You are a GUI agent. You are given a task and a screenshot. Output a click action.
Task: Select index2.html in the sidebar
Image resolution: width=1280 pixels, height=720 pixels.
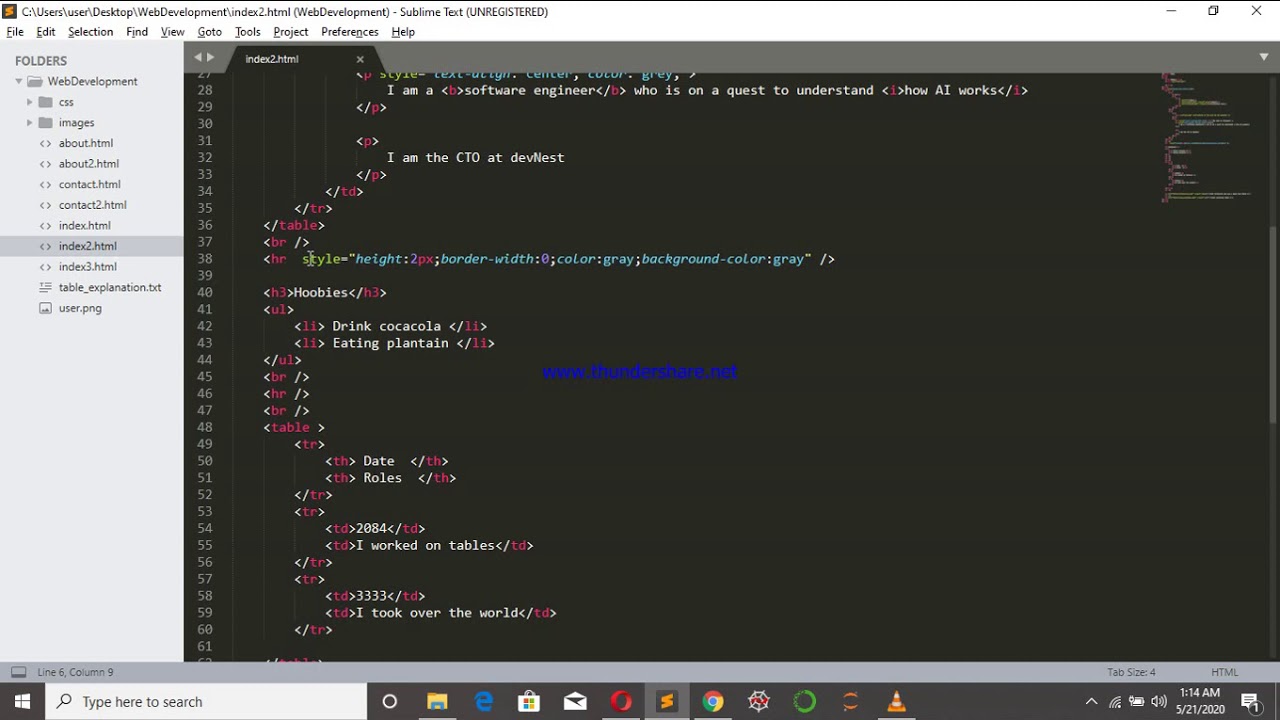[x=88, y=246]
